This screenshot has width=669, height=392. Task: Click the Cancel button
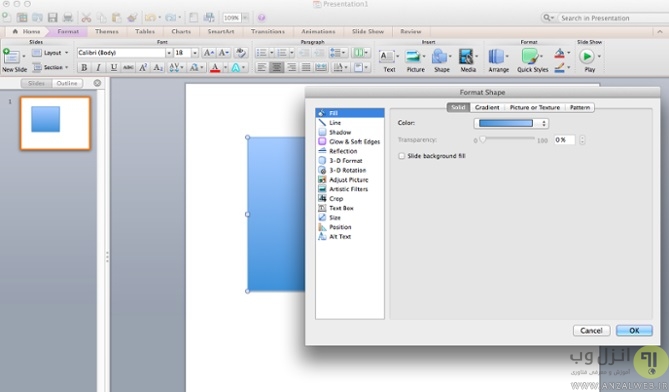click(x=591, y=331)
